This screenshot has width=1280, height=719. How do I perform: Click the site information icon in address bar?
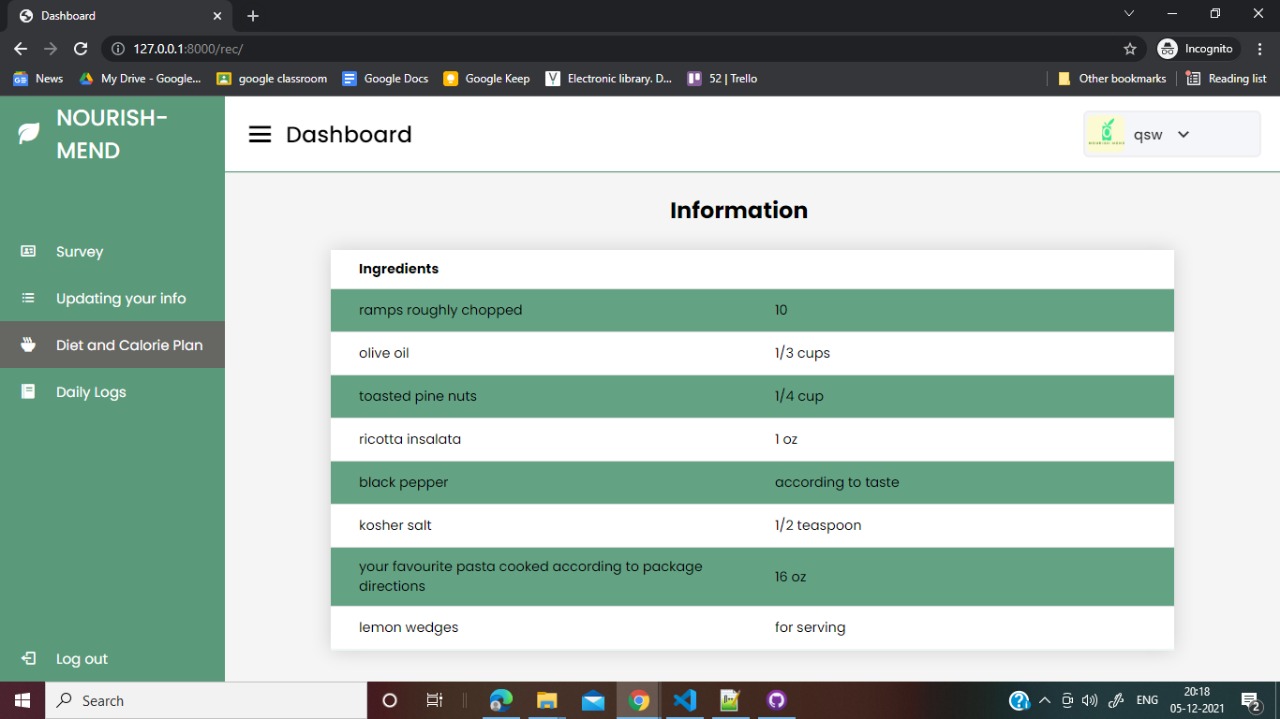click(117, 48)
